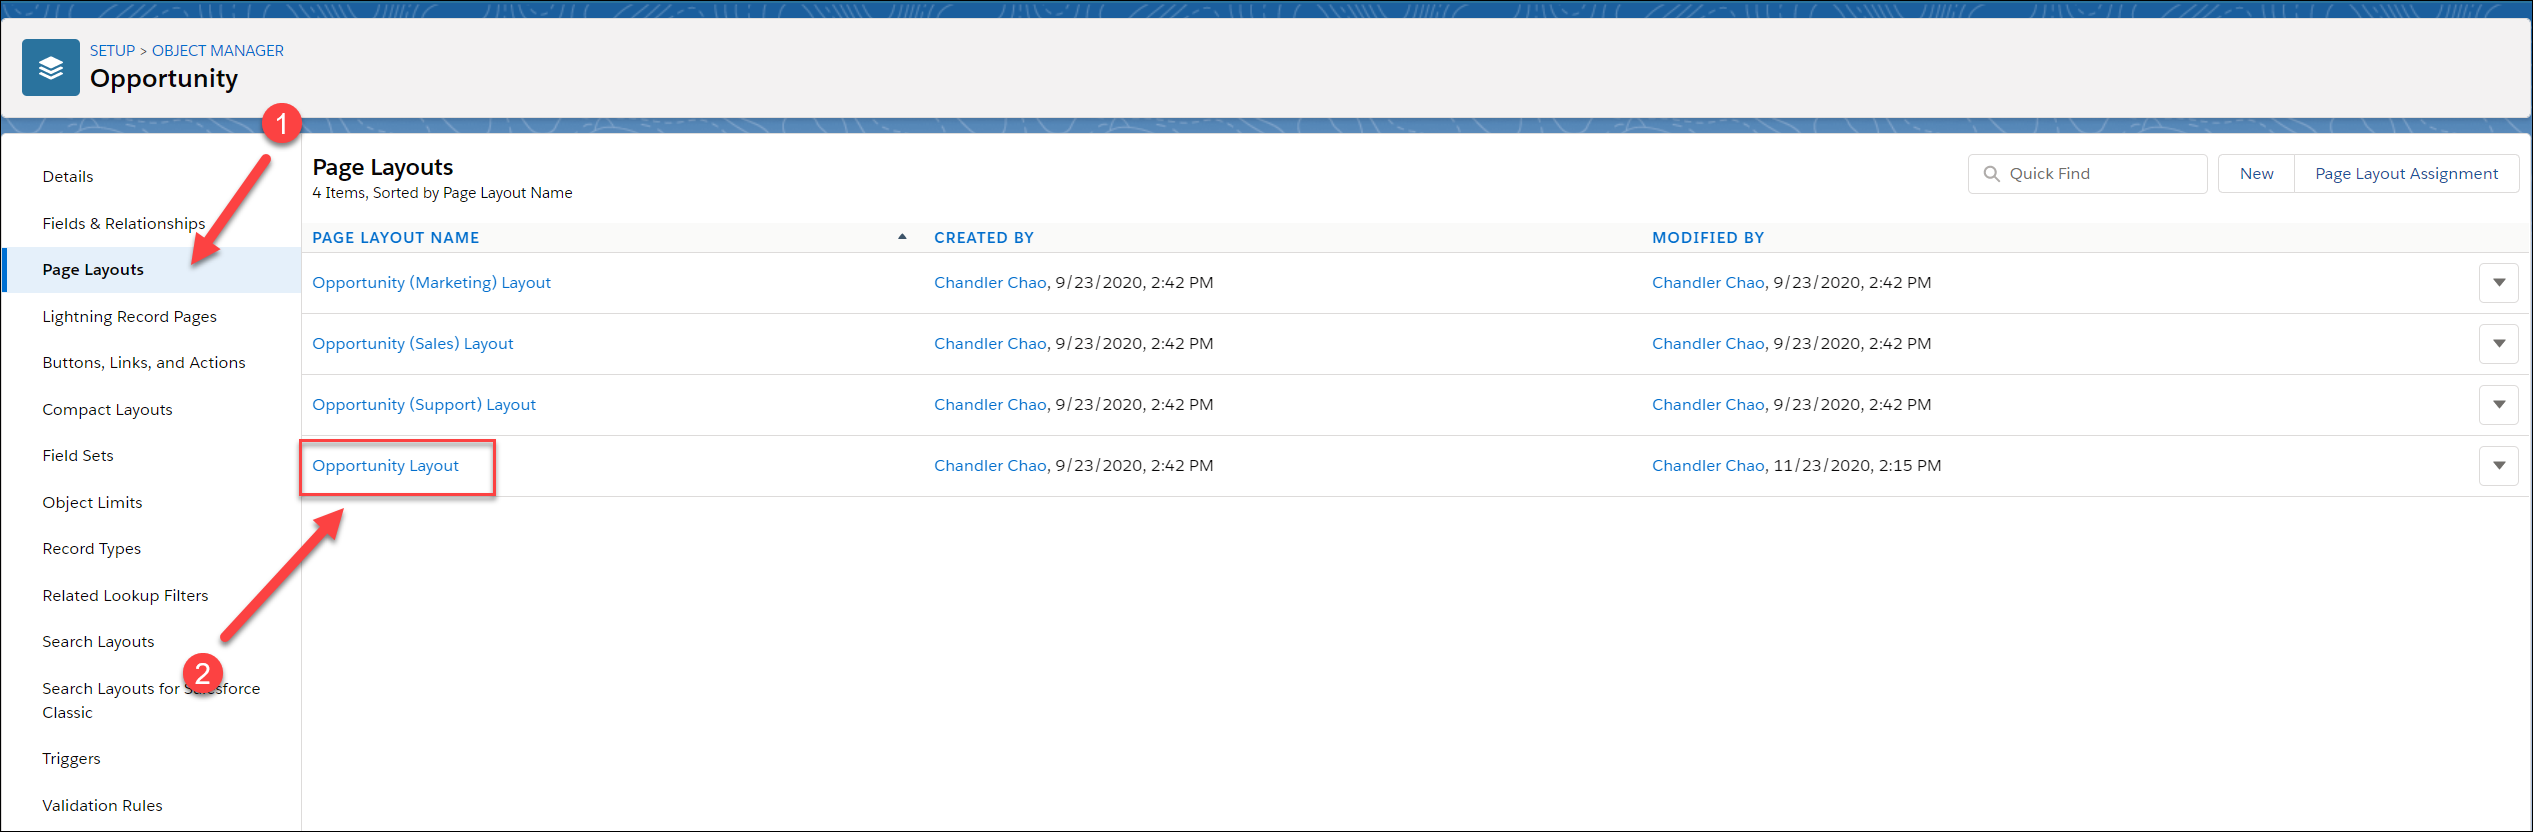Screen dimensions: 2533x832
Task: Click the sort arrow on Page Layout Name
Action: tap(902, 237)
